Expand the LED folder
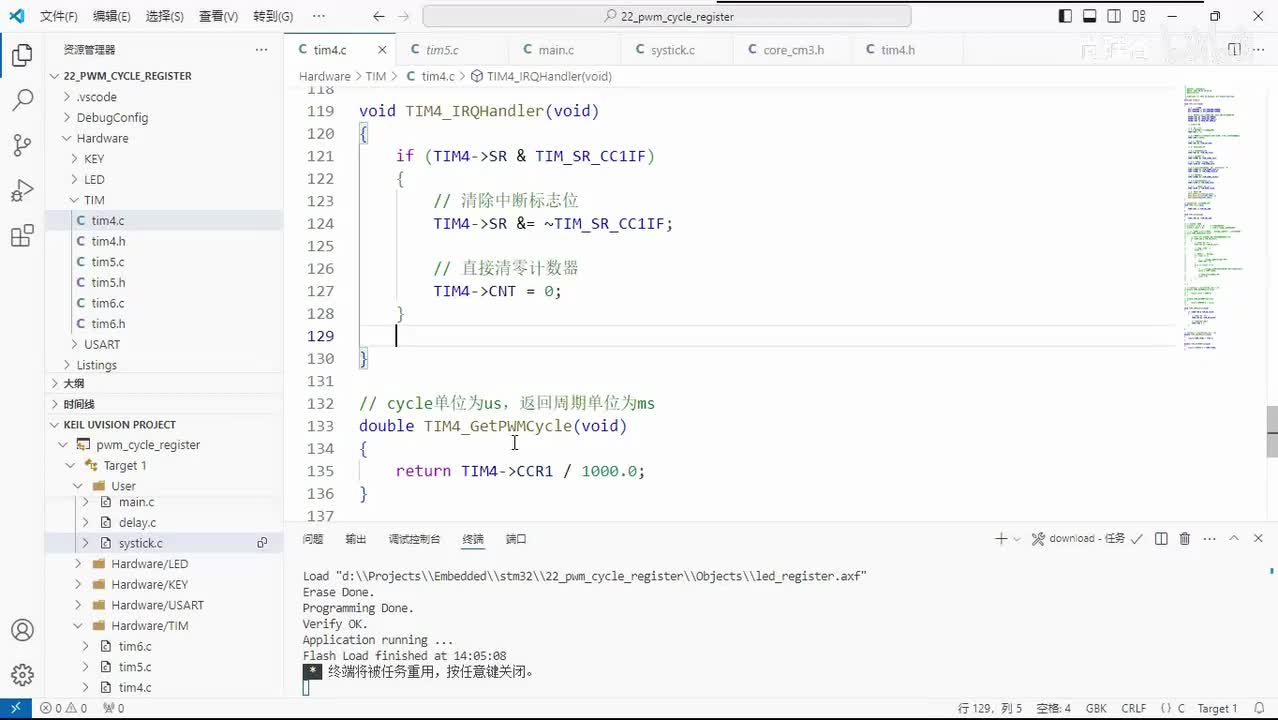The width and height of the screenshot is (1278, 720). (164, 179)
